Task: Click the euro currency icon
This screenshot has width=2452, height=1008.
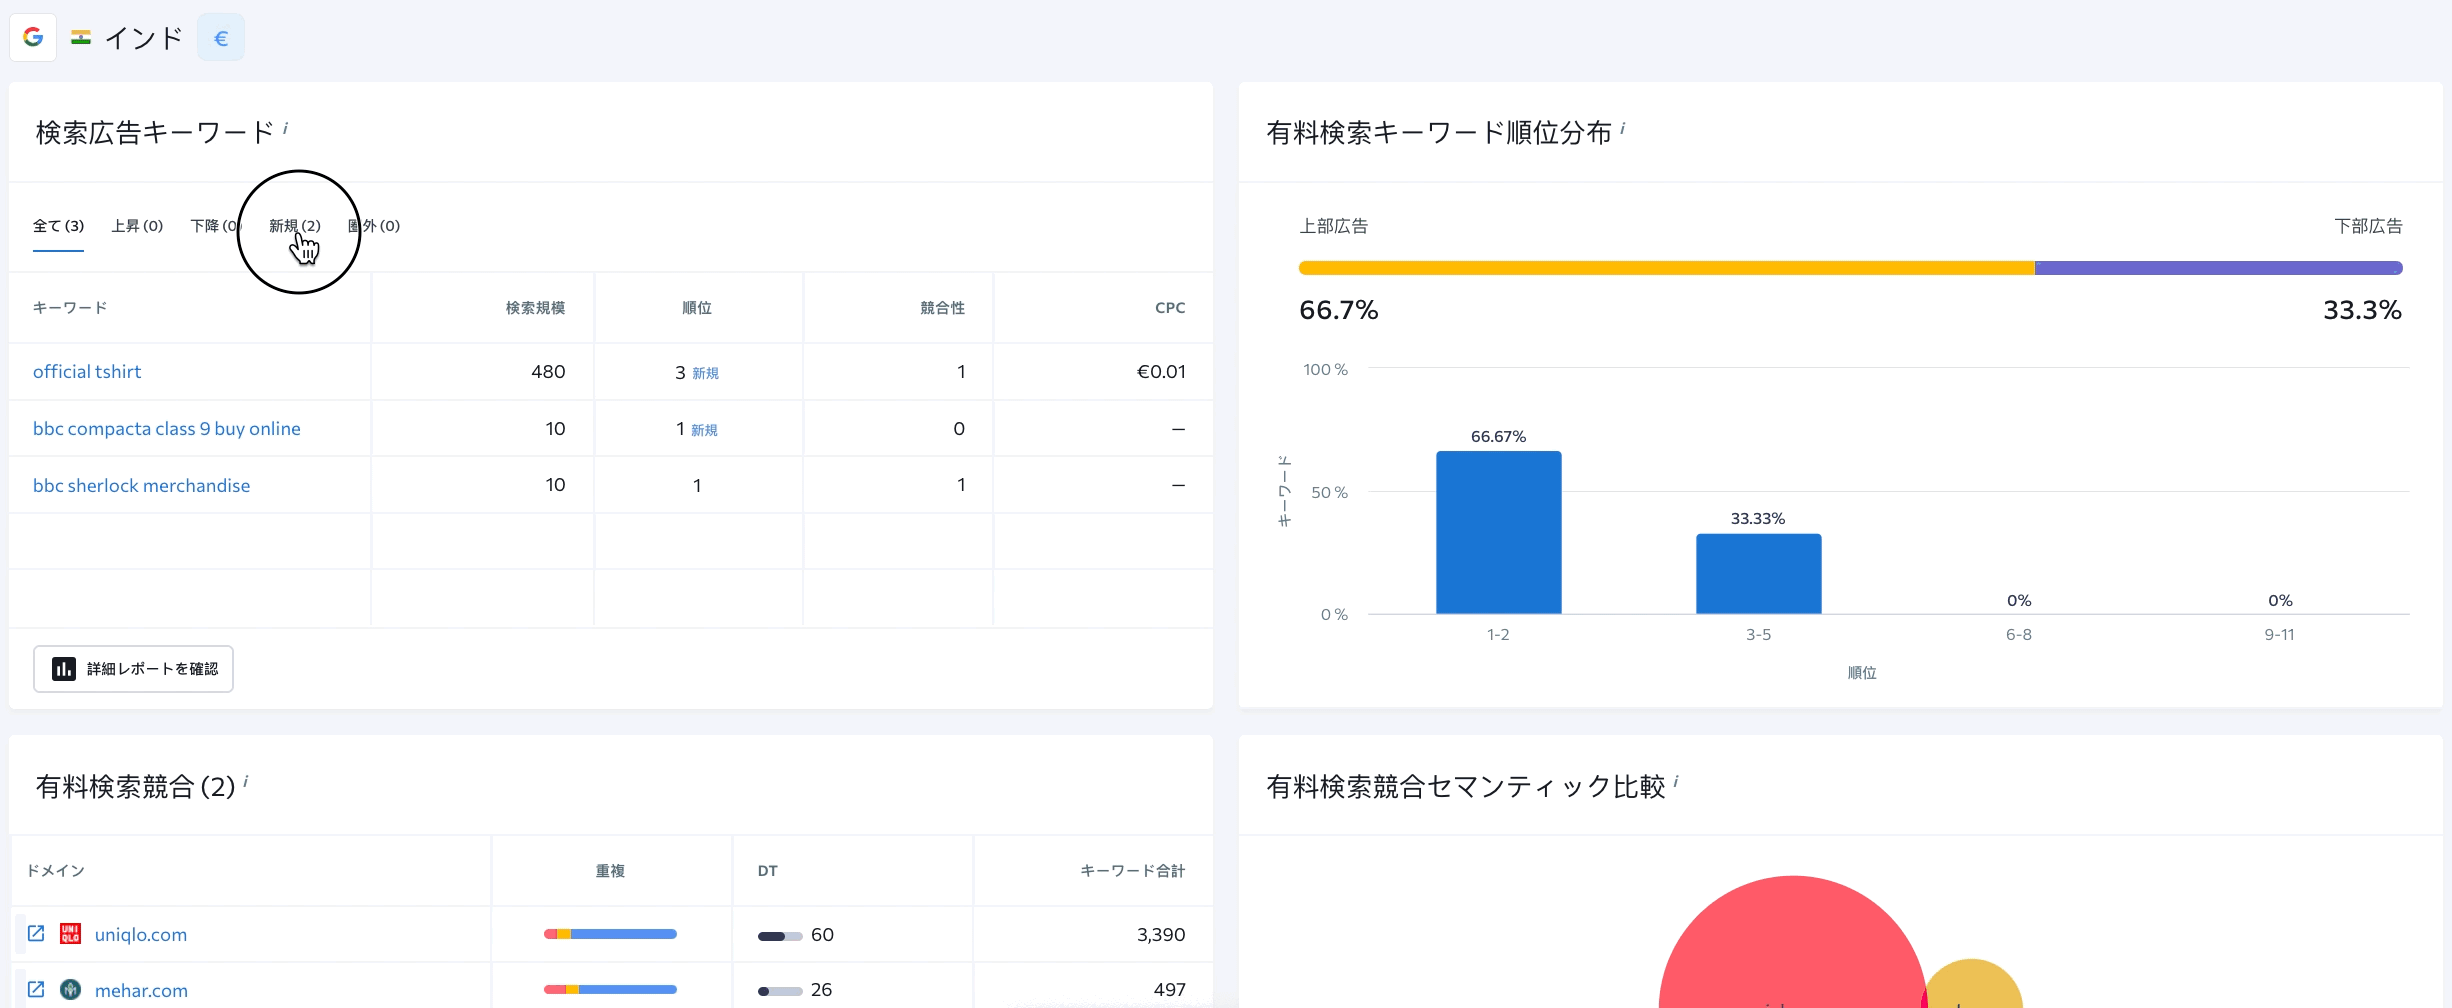Action: [x=221, y=38]
